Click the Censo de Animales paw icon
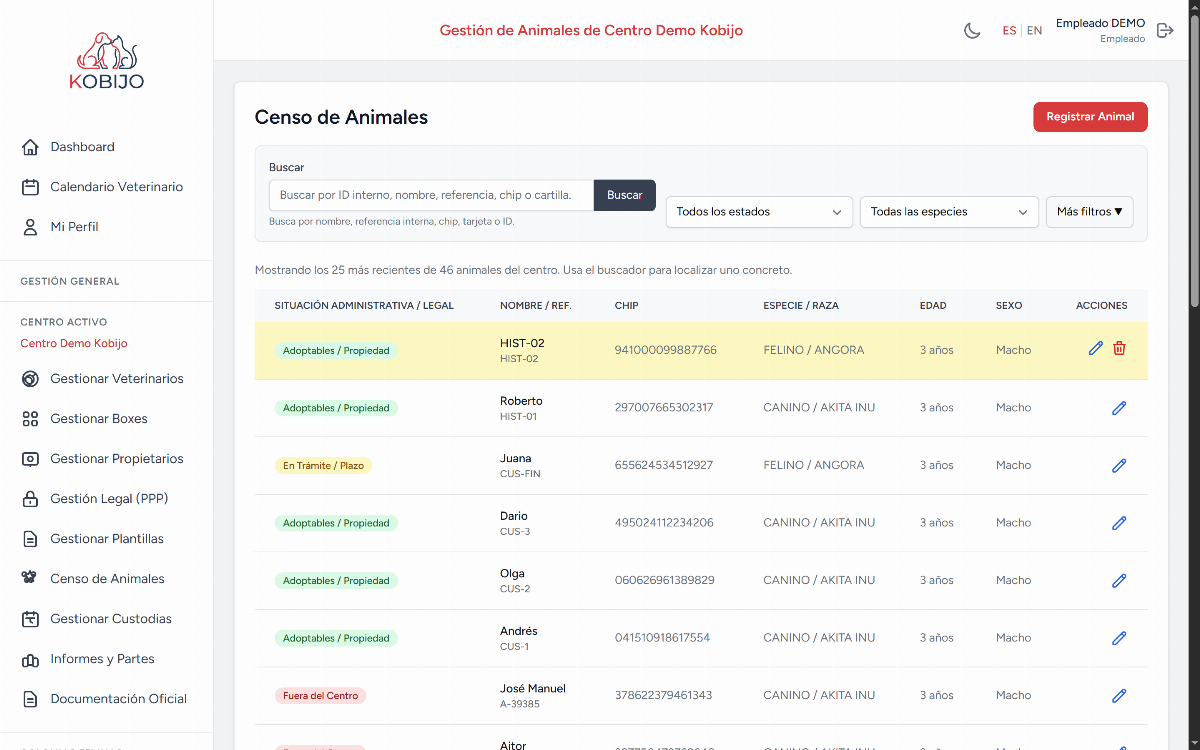The height and width of the screenshot is (750, 1200). coord(30,578)
